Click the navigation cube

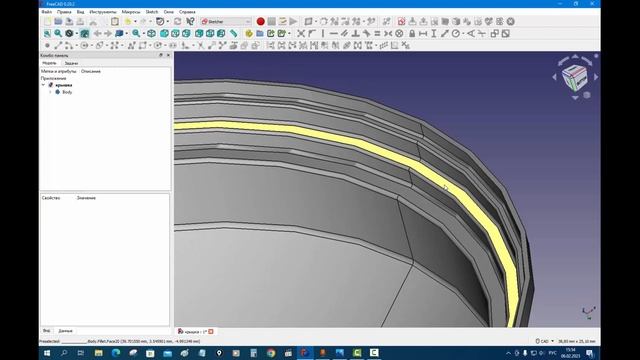click(574, 77)
